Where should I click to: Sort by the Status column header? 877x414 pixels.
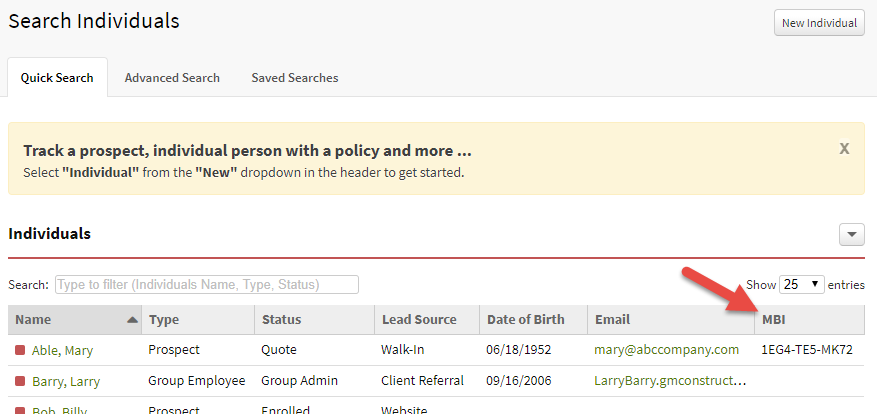314,319
